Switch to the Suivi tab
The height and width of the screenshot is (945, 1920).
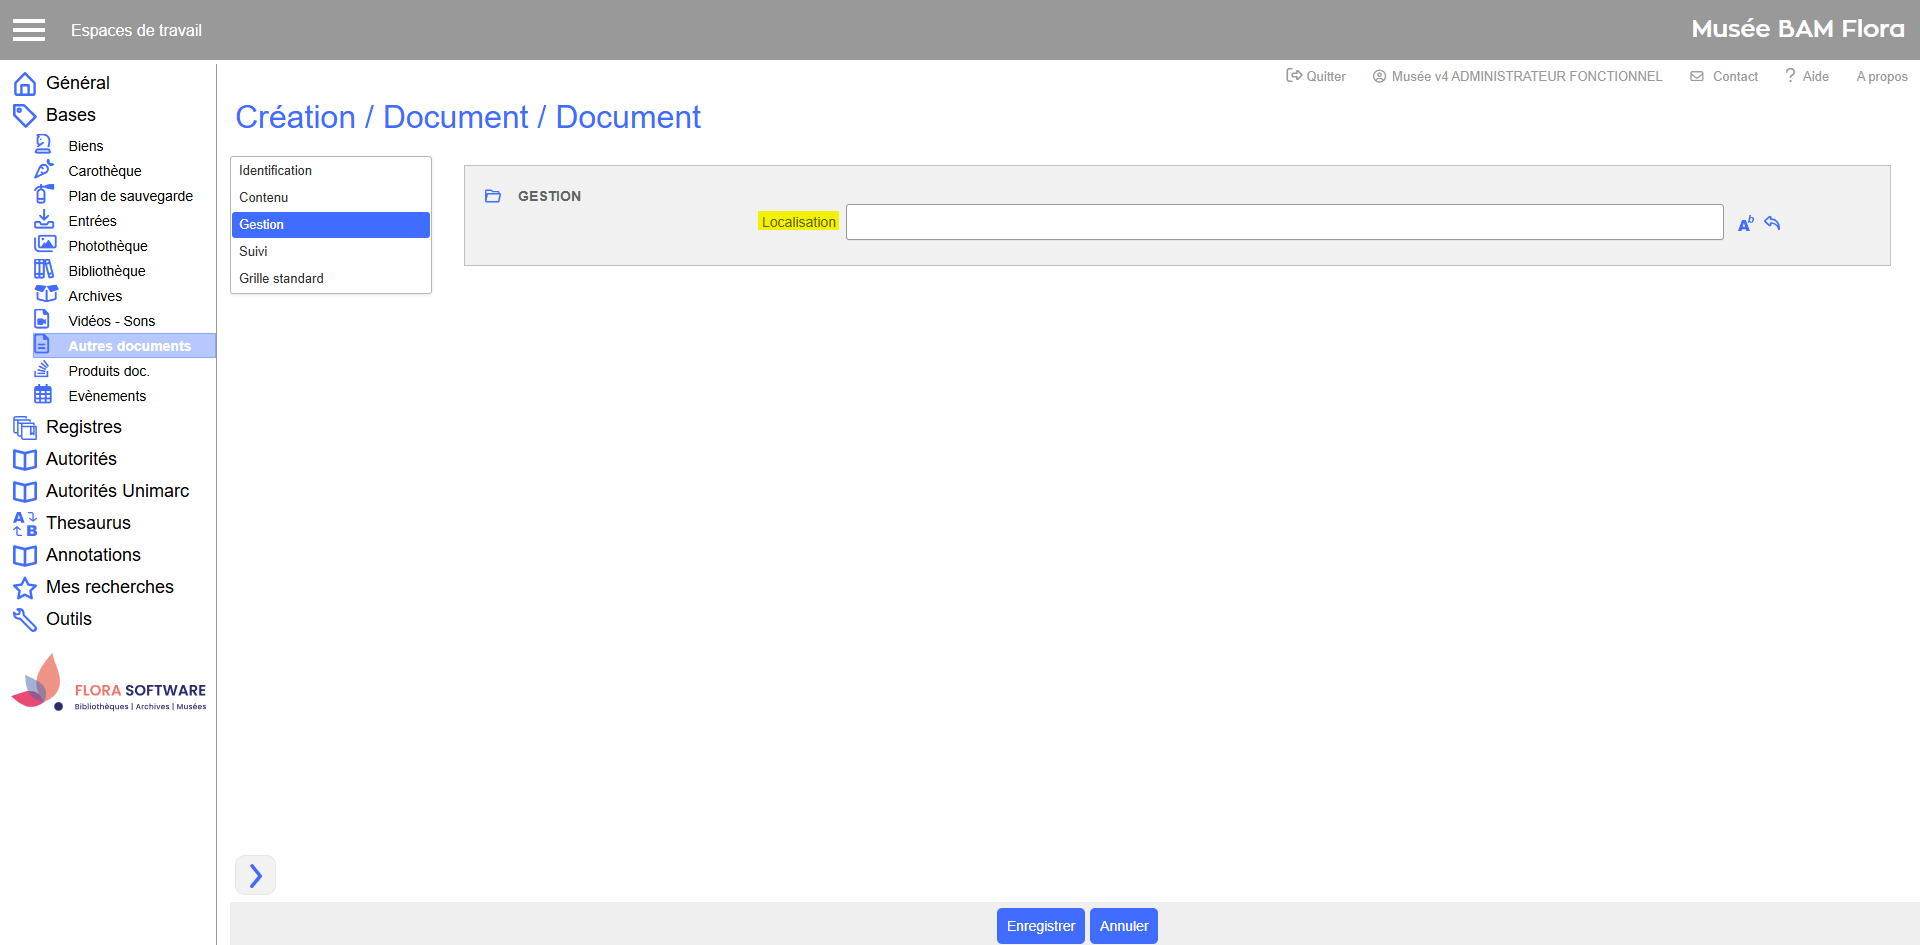(253, 251)
